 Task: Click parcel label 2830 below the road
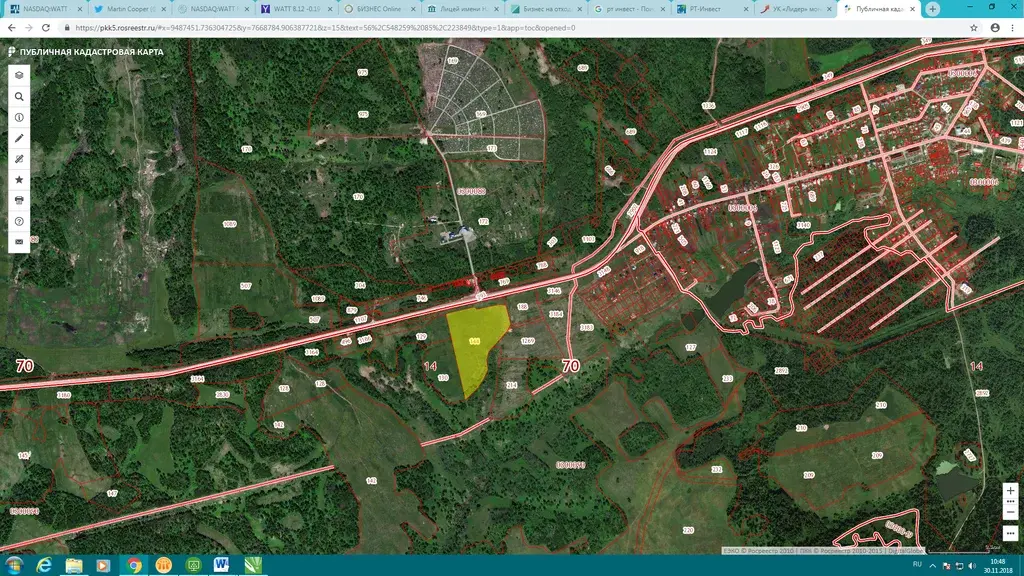click(222, 394)
